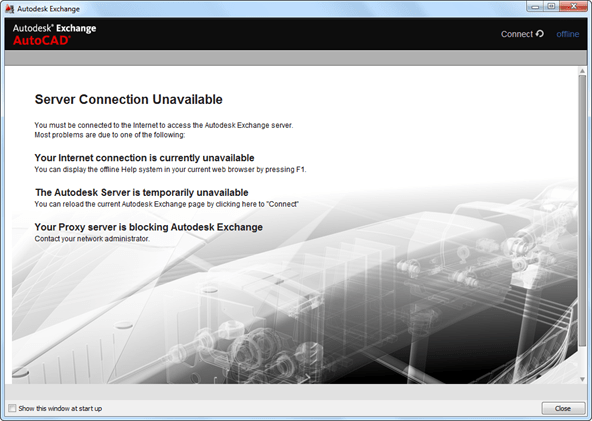Click the white Autodesk Exchange logo text

(x=54, y=28)
